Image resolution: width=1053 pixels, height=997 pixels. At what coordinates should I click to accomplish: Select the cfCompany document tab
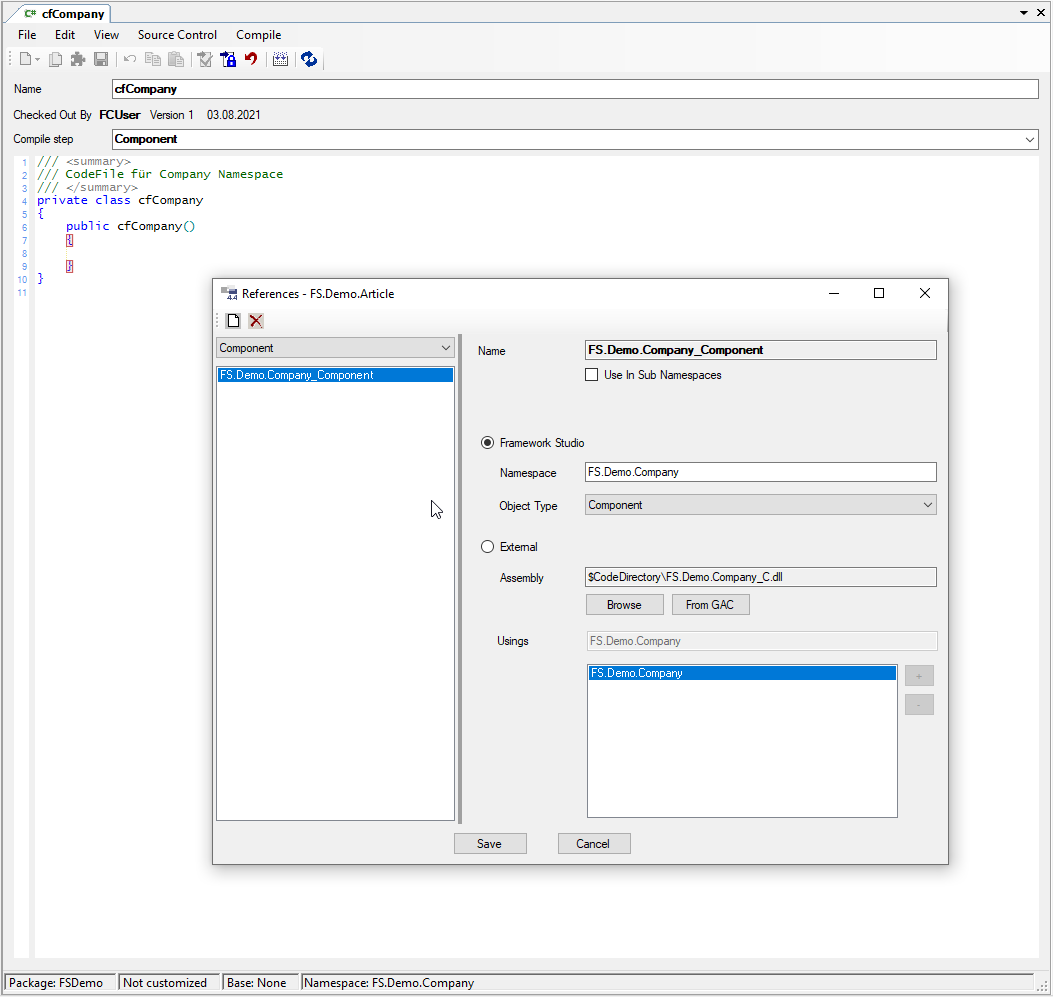(64, 13)
